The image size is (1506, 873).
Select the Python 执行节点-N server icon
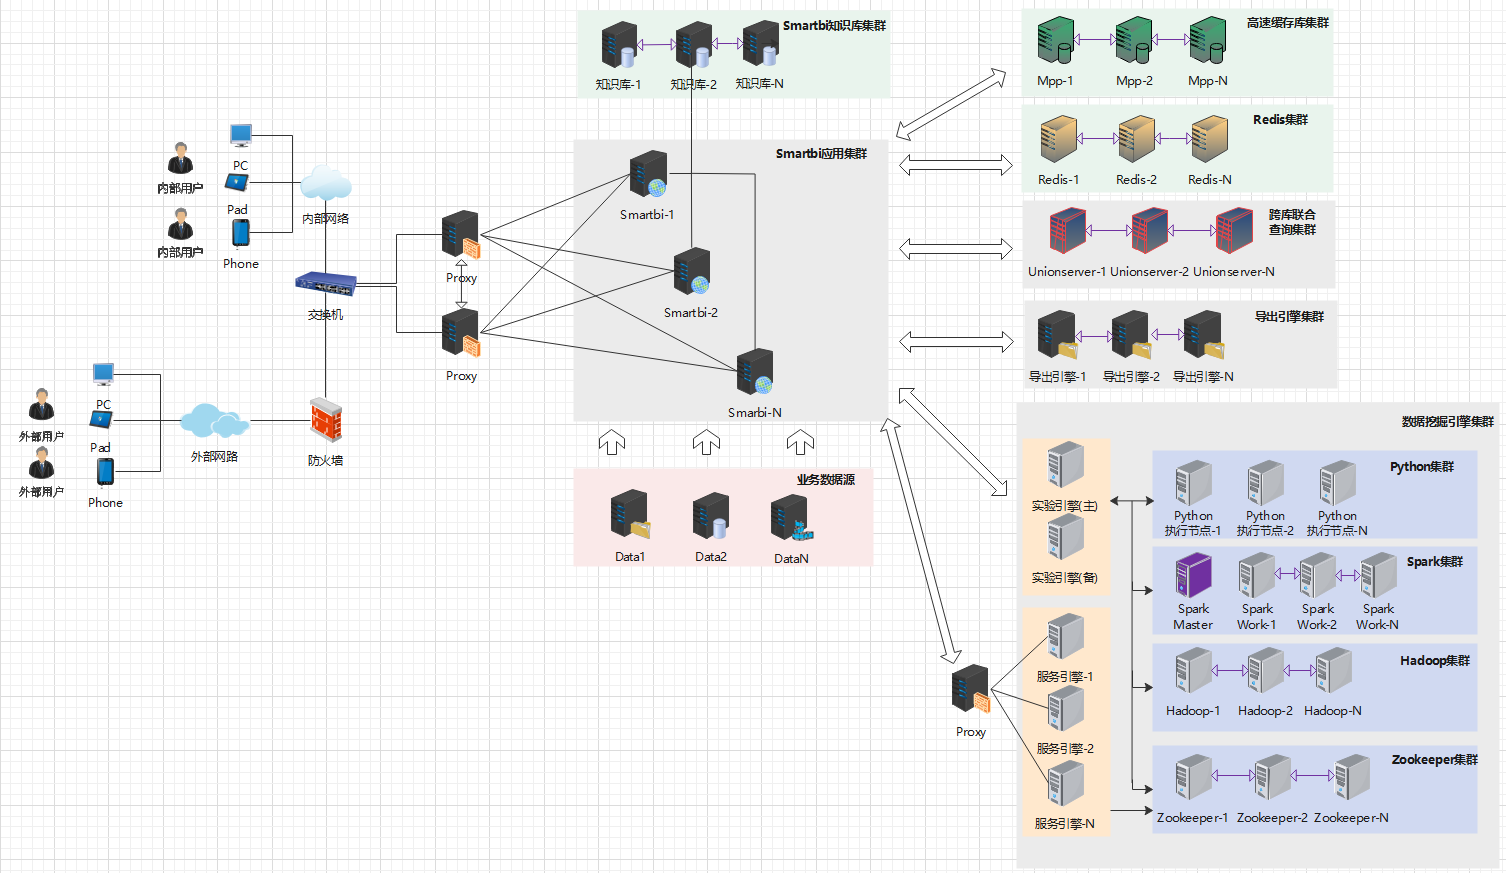(x=1337, y=483)
